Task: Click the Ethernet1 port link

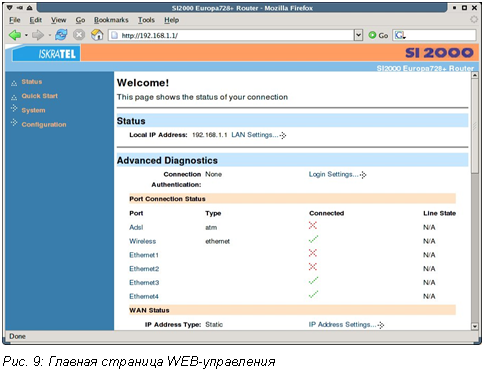Action: coord(144,255)
